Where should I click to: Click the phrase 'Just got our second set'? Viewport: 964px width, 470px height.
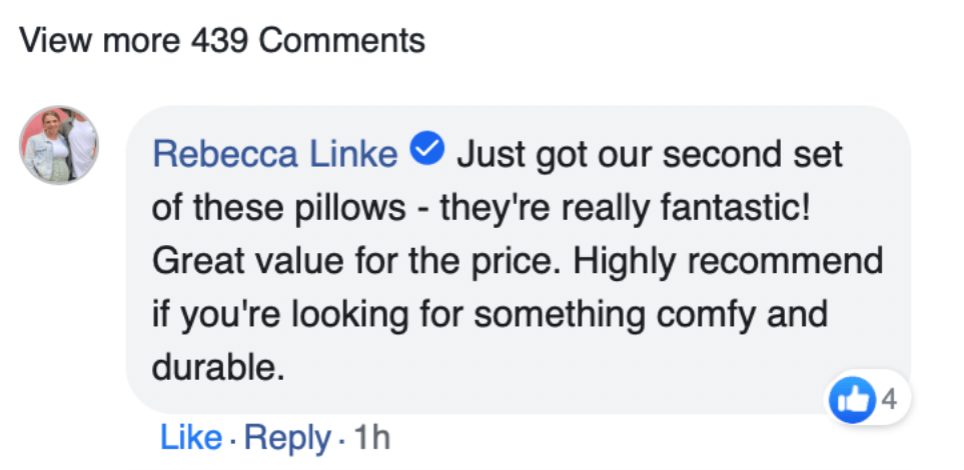[x=650, y=154]
